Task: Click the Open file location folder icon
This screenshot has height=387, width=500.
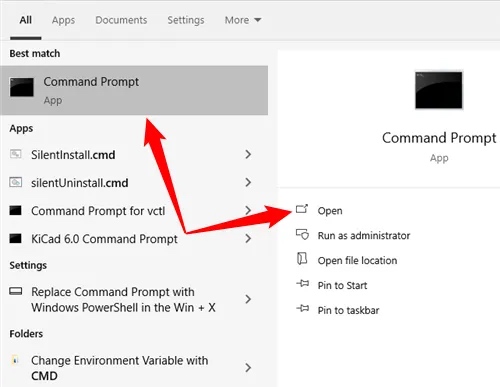Action: [x=302, y=259]
